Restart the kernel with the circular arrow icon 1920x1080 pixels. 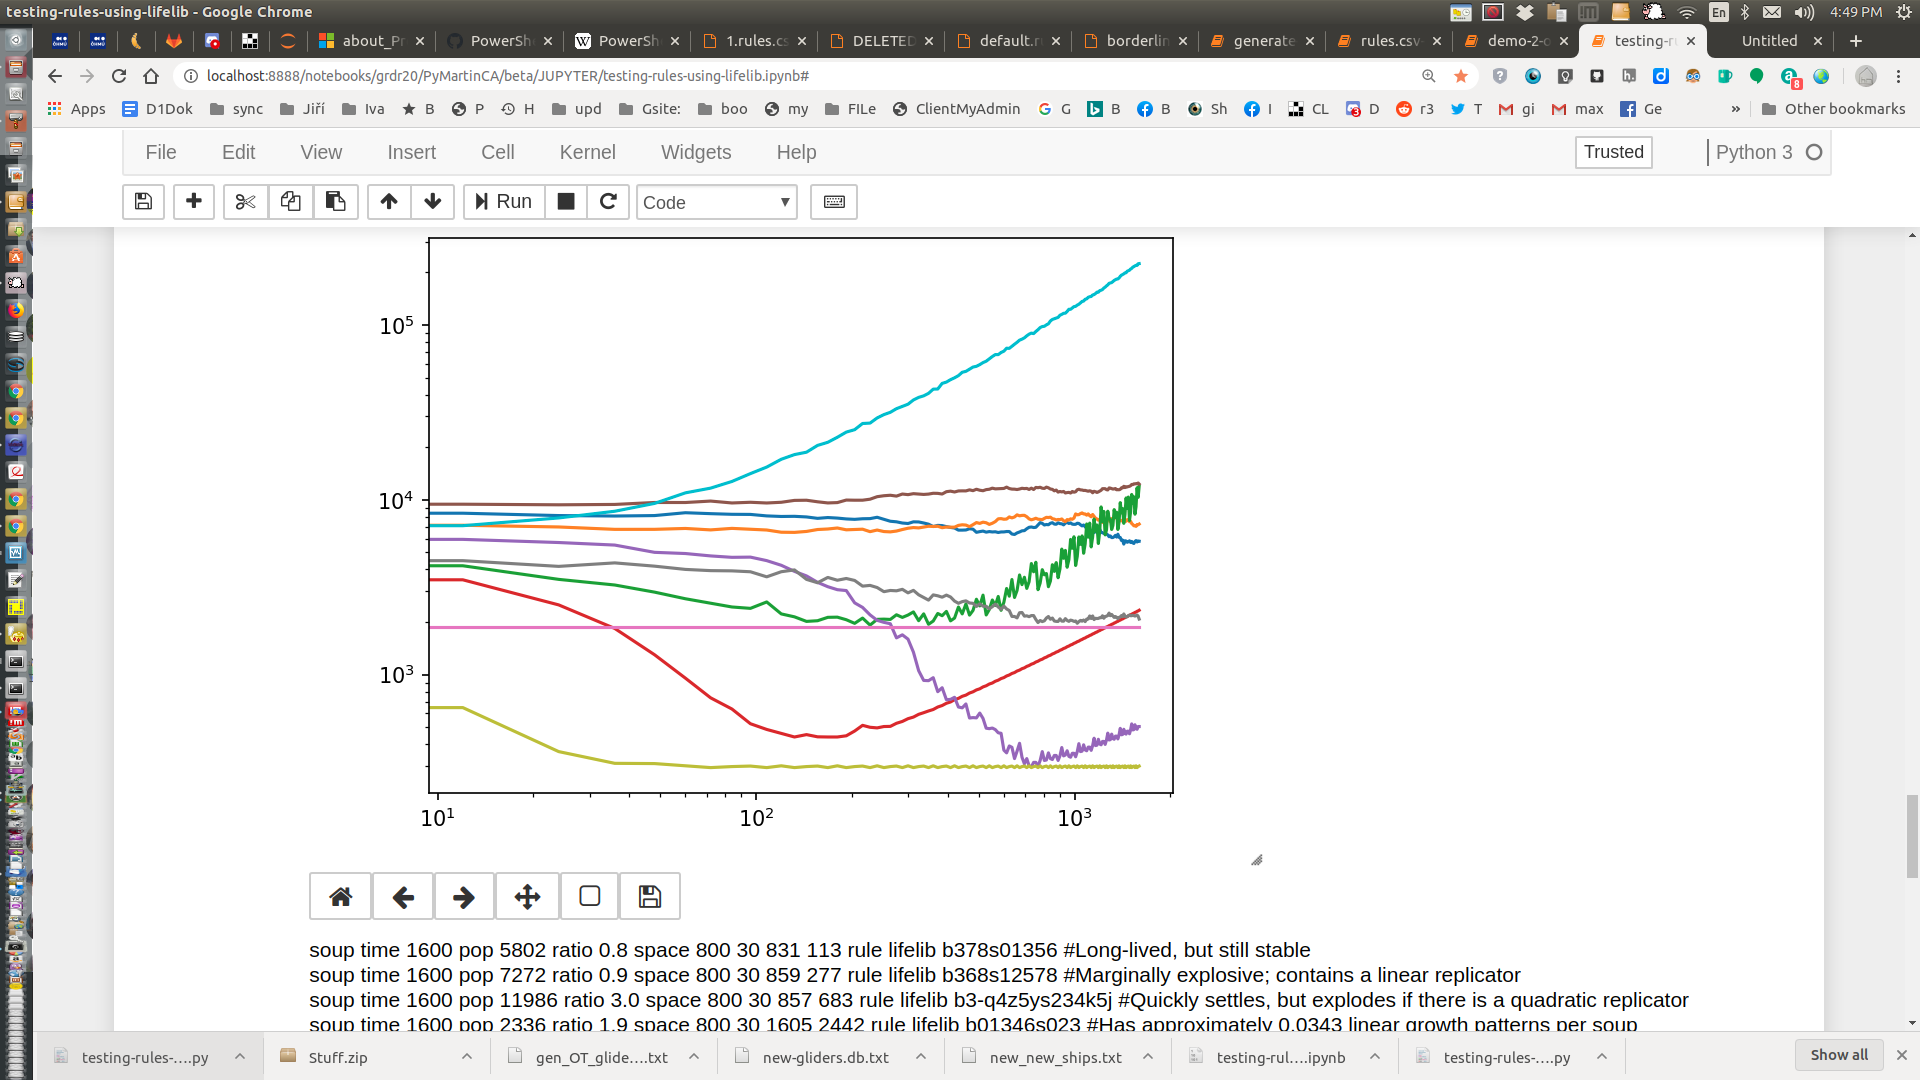(608, 202)
